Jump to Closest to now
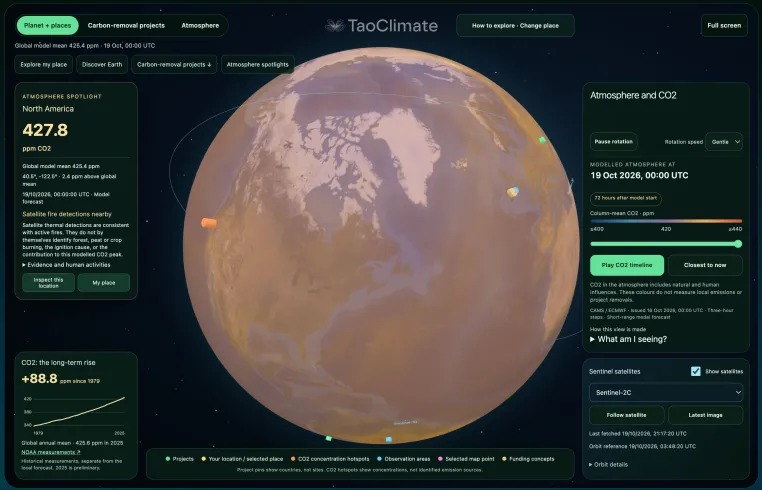 click(x=705, y=265)
